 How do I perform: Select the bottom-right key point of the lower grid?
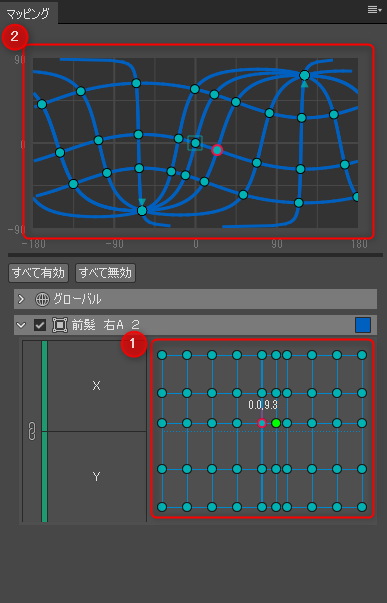click(x=362, y=507)
